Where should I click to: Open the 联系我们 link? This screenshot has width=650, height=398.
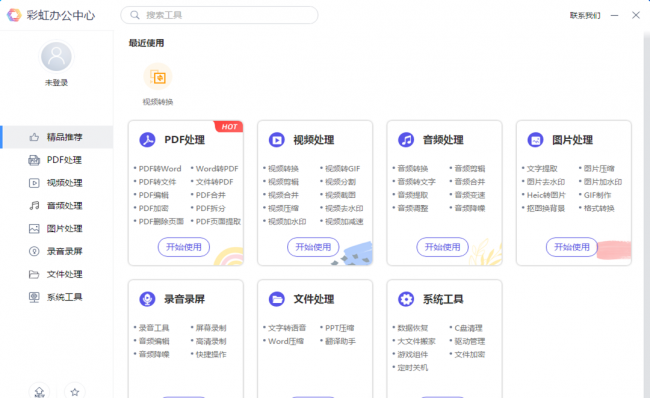pos(585,15)
